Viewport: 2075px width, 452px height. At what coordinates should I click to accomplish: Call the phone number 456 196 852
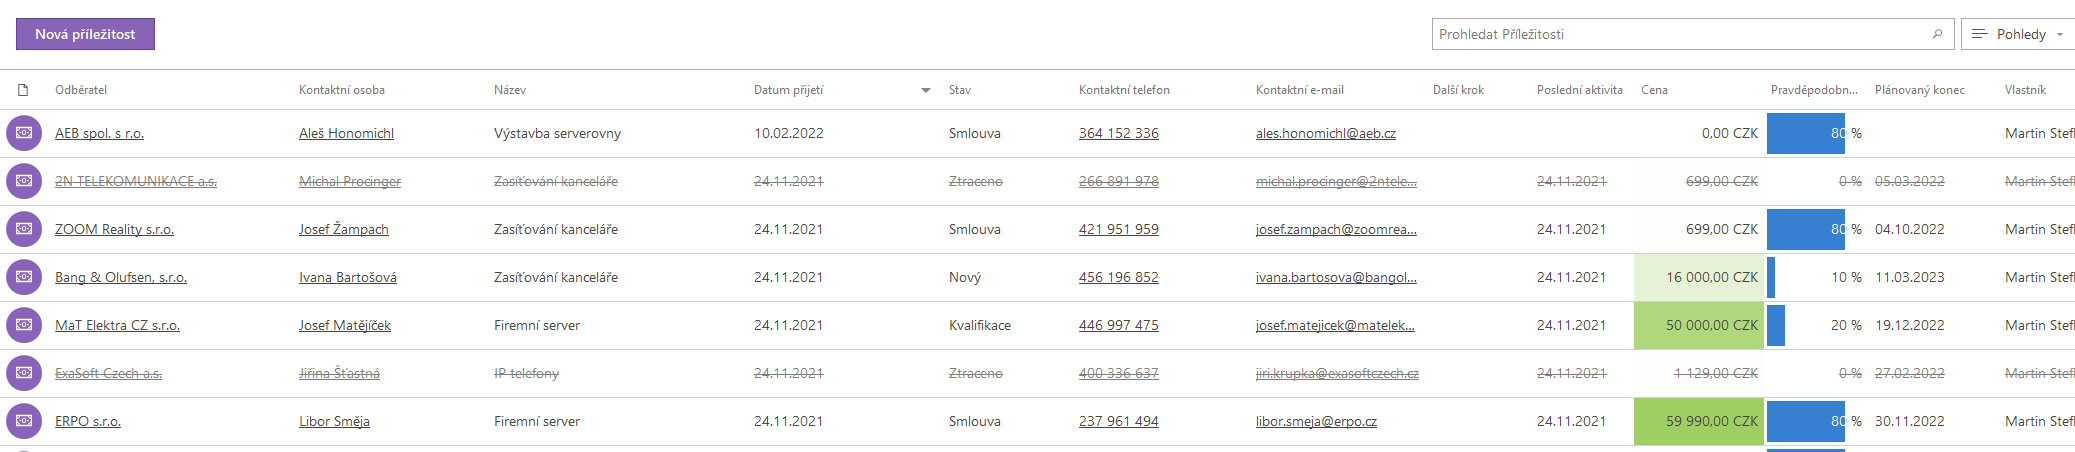pos(1118,277)
